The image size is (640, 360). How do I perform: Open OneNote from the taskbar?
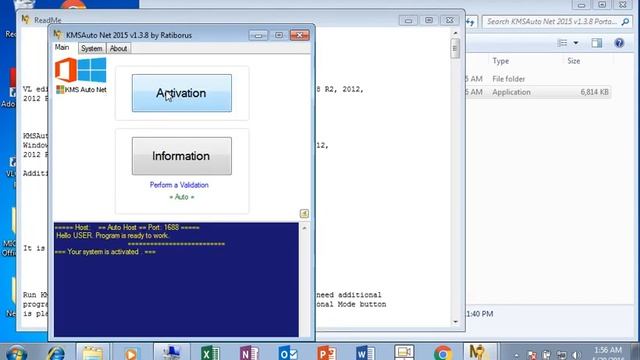click(249, 353)
